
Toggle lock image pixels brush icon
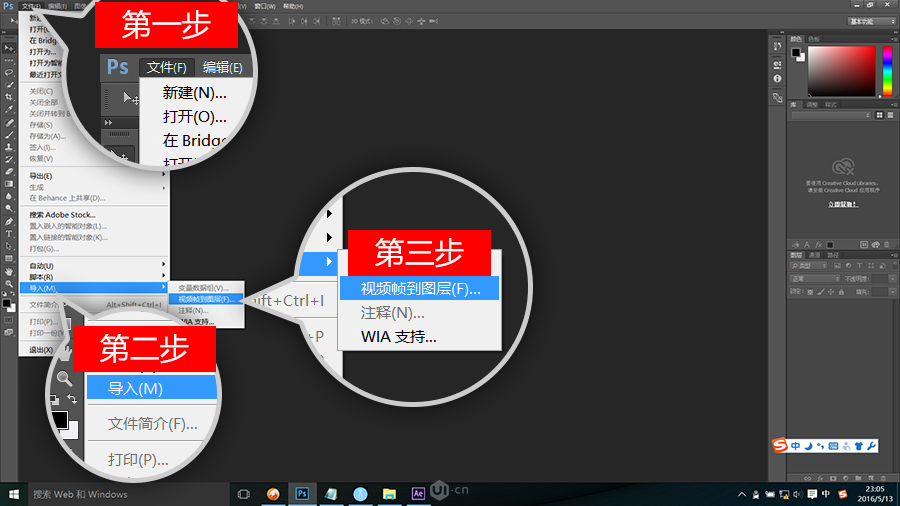821,292
